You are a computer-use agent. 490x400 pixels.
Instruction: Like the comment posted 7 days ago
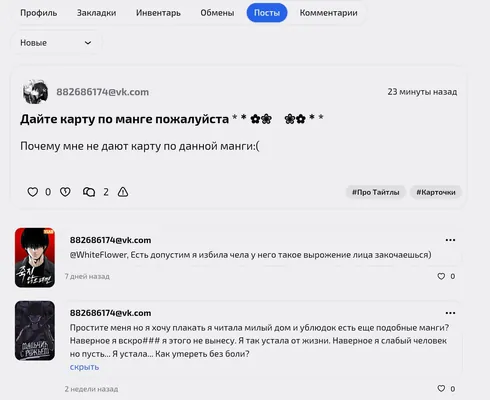[x=441, y=276]
